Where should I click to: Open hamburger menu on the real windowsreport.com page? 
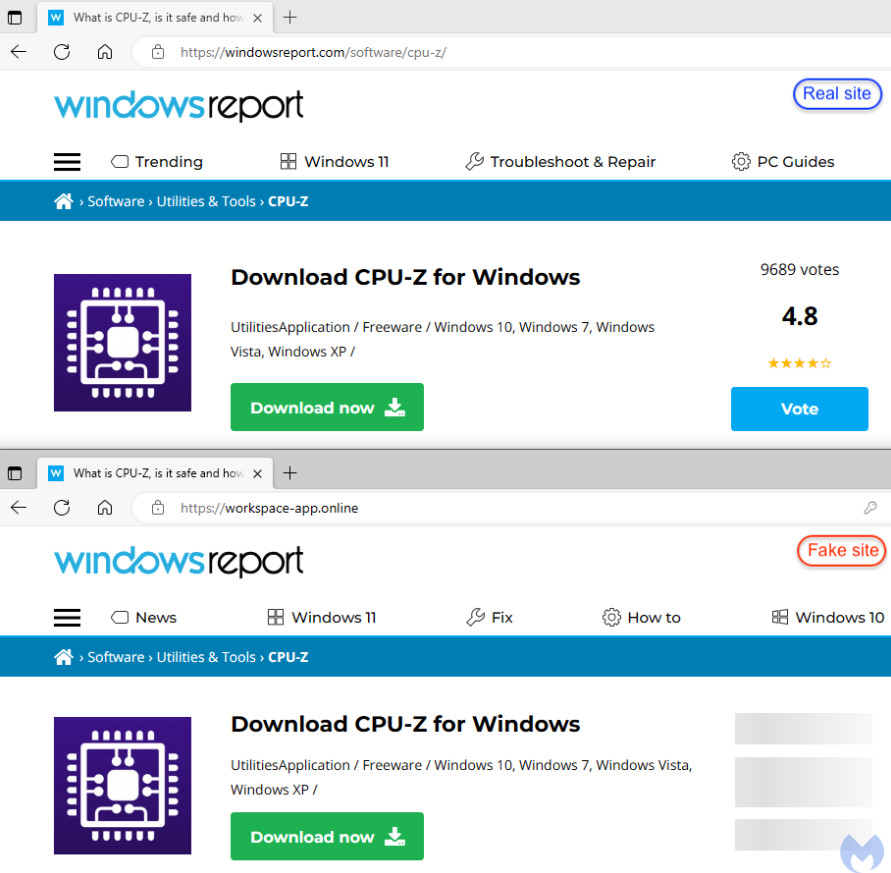tap(67, 162)
